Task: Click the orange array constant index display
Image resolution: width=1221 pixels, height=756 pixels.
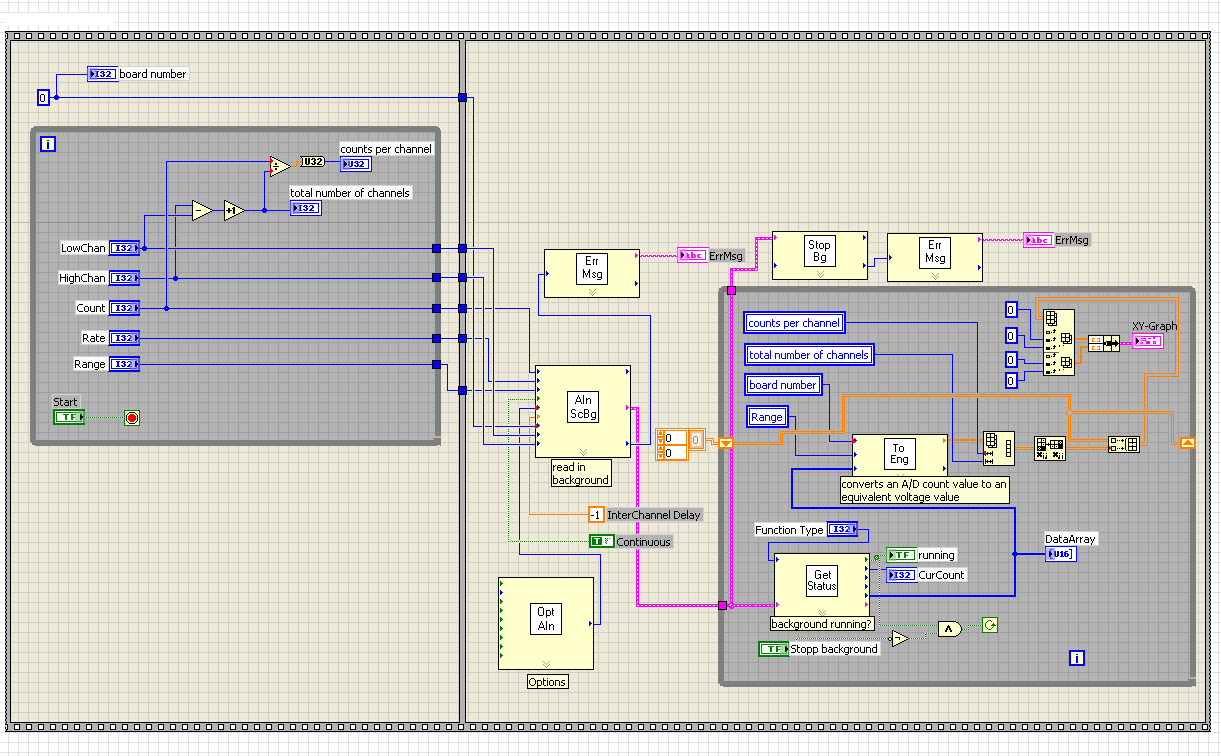Action: [x=672, y=445]
